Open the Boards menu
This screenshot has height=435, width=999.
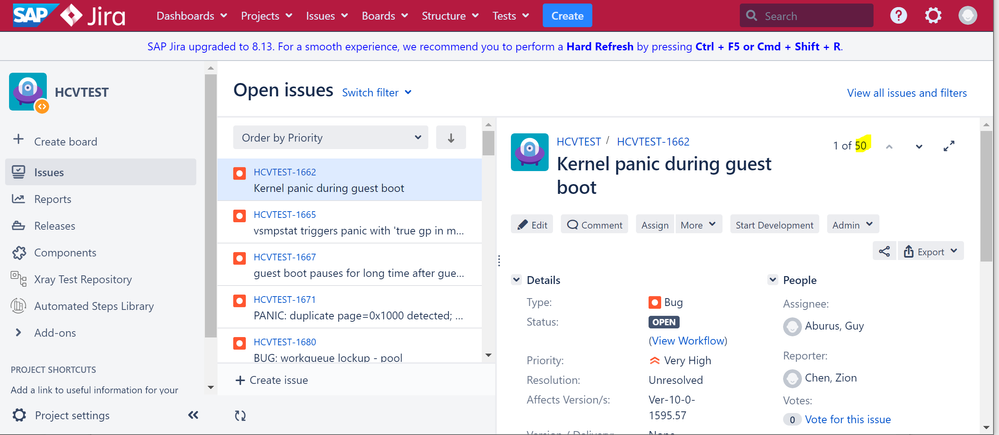[x=385, y=16]
